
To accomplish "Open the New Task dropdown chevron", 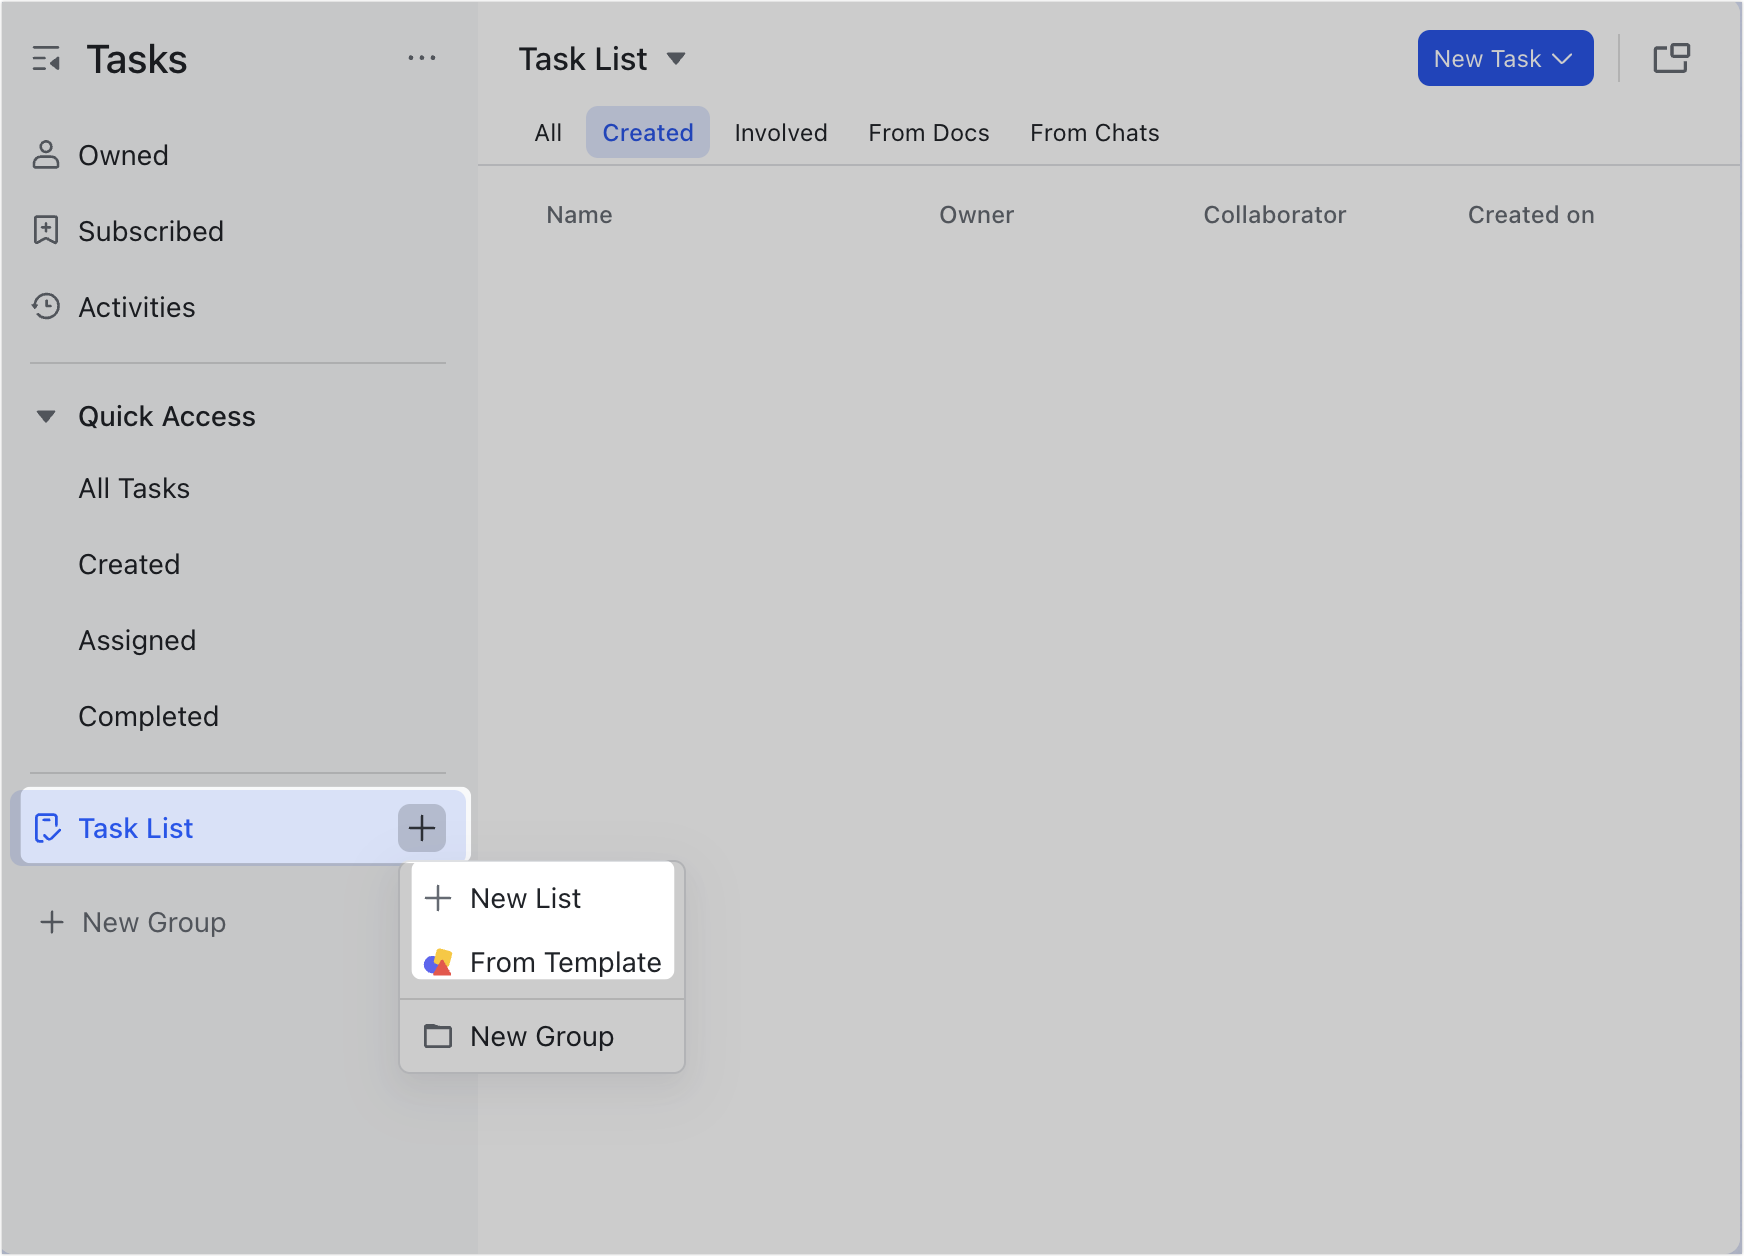I will pyautogui.click(x=1561, y=58).
